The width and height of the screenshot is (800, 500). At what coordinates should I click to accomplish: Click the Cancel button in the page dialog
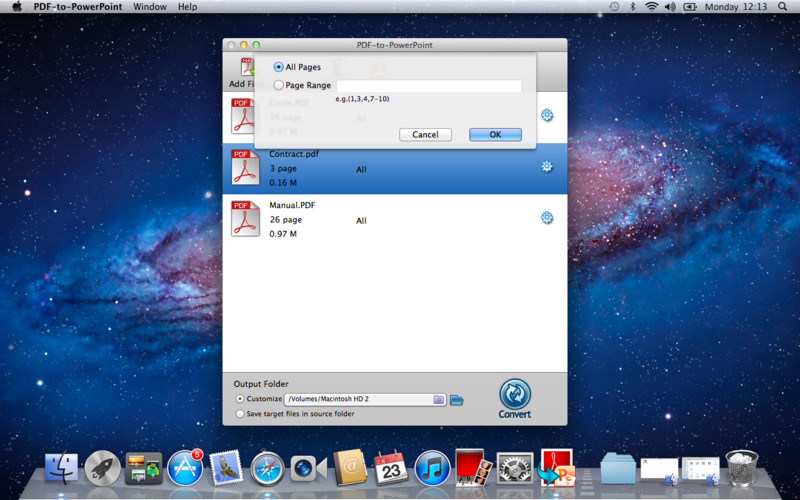click(x=425, y=135)
